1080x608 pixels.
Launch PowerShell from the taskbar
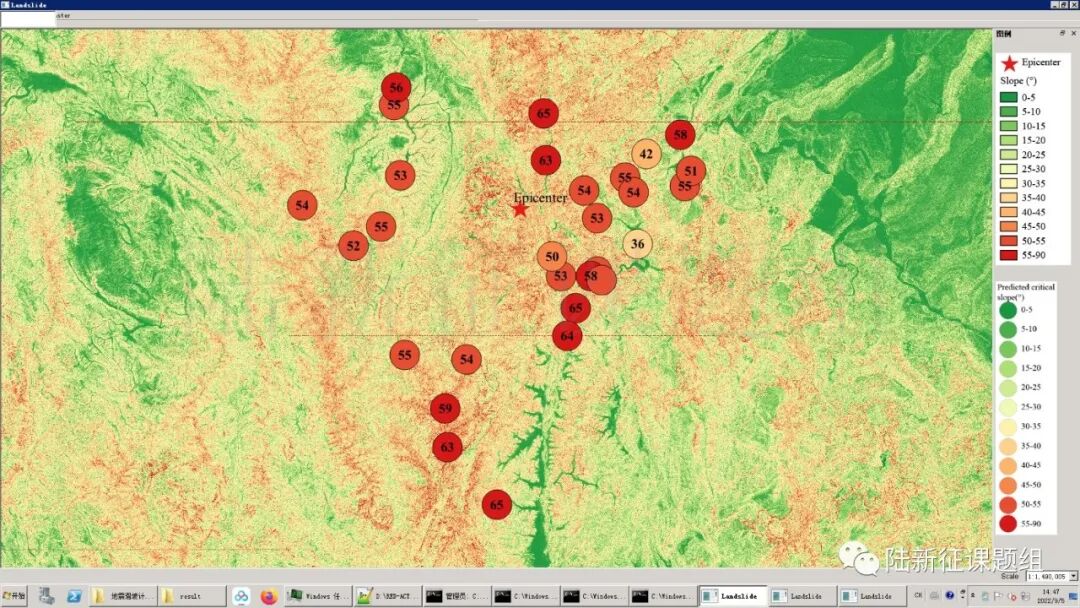point(74,597)
